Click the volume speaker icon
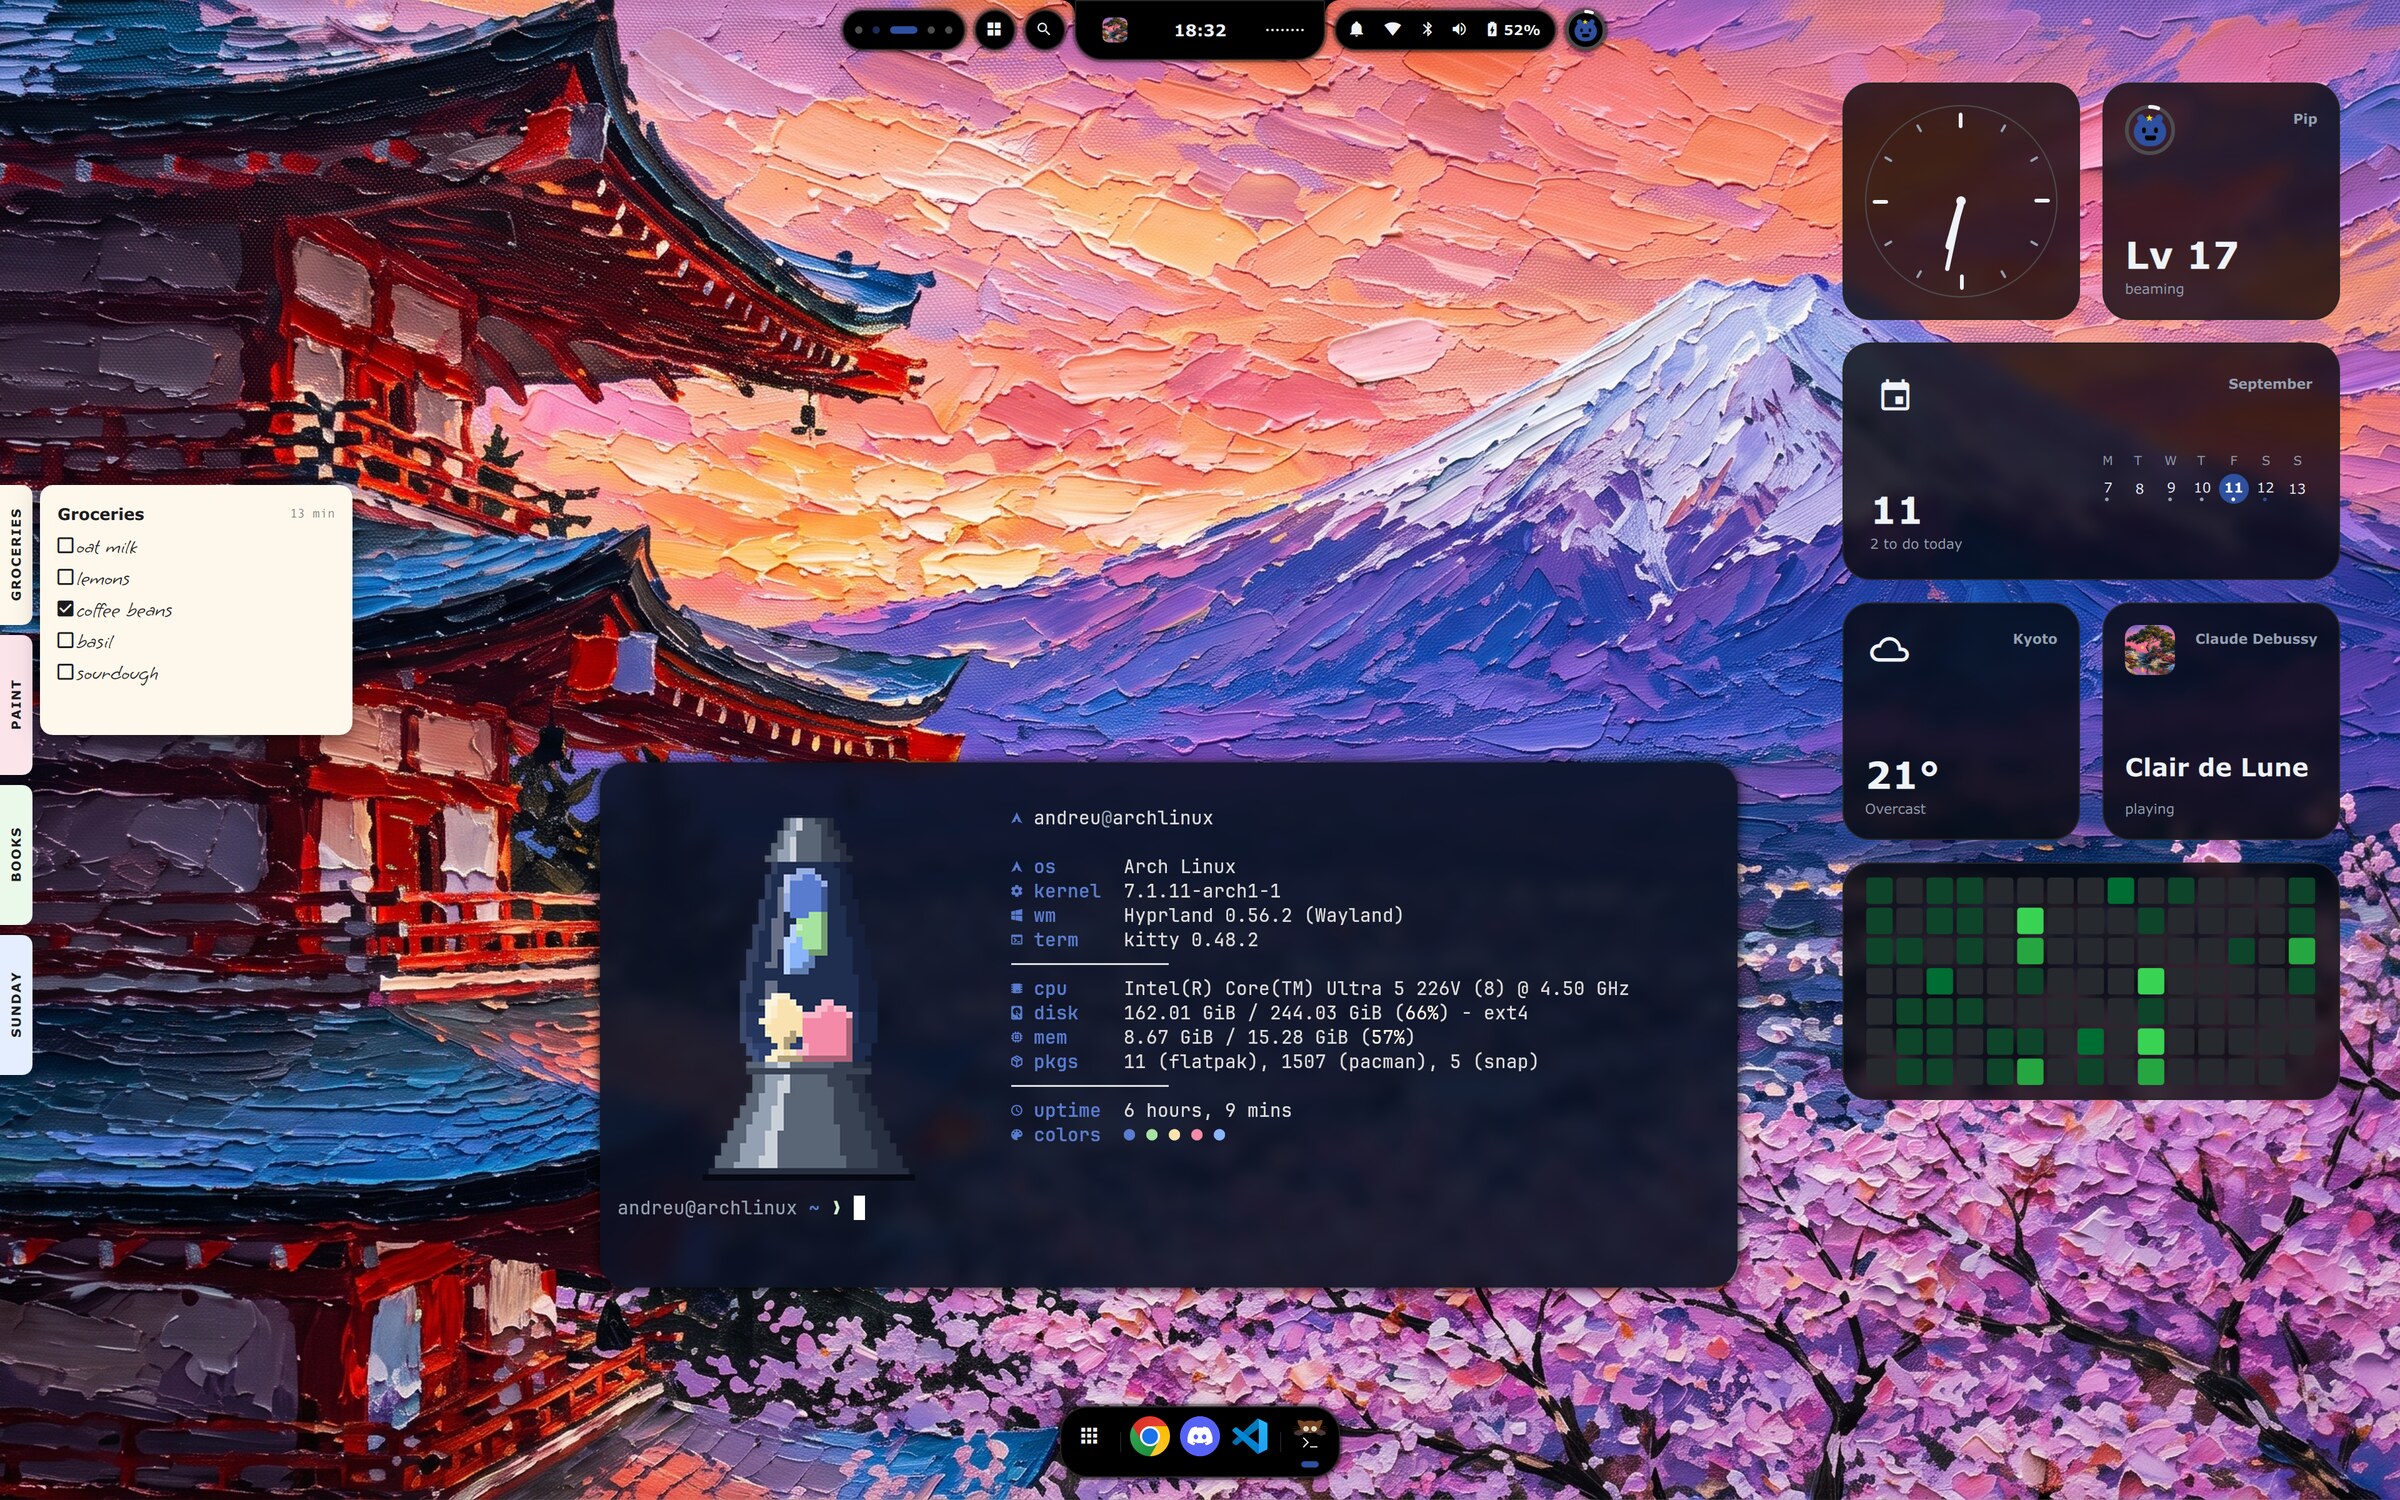The width and height of the screenshot is (2400, 1500). [x=1459, y=30]
